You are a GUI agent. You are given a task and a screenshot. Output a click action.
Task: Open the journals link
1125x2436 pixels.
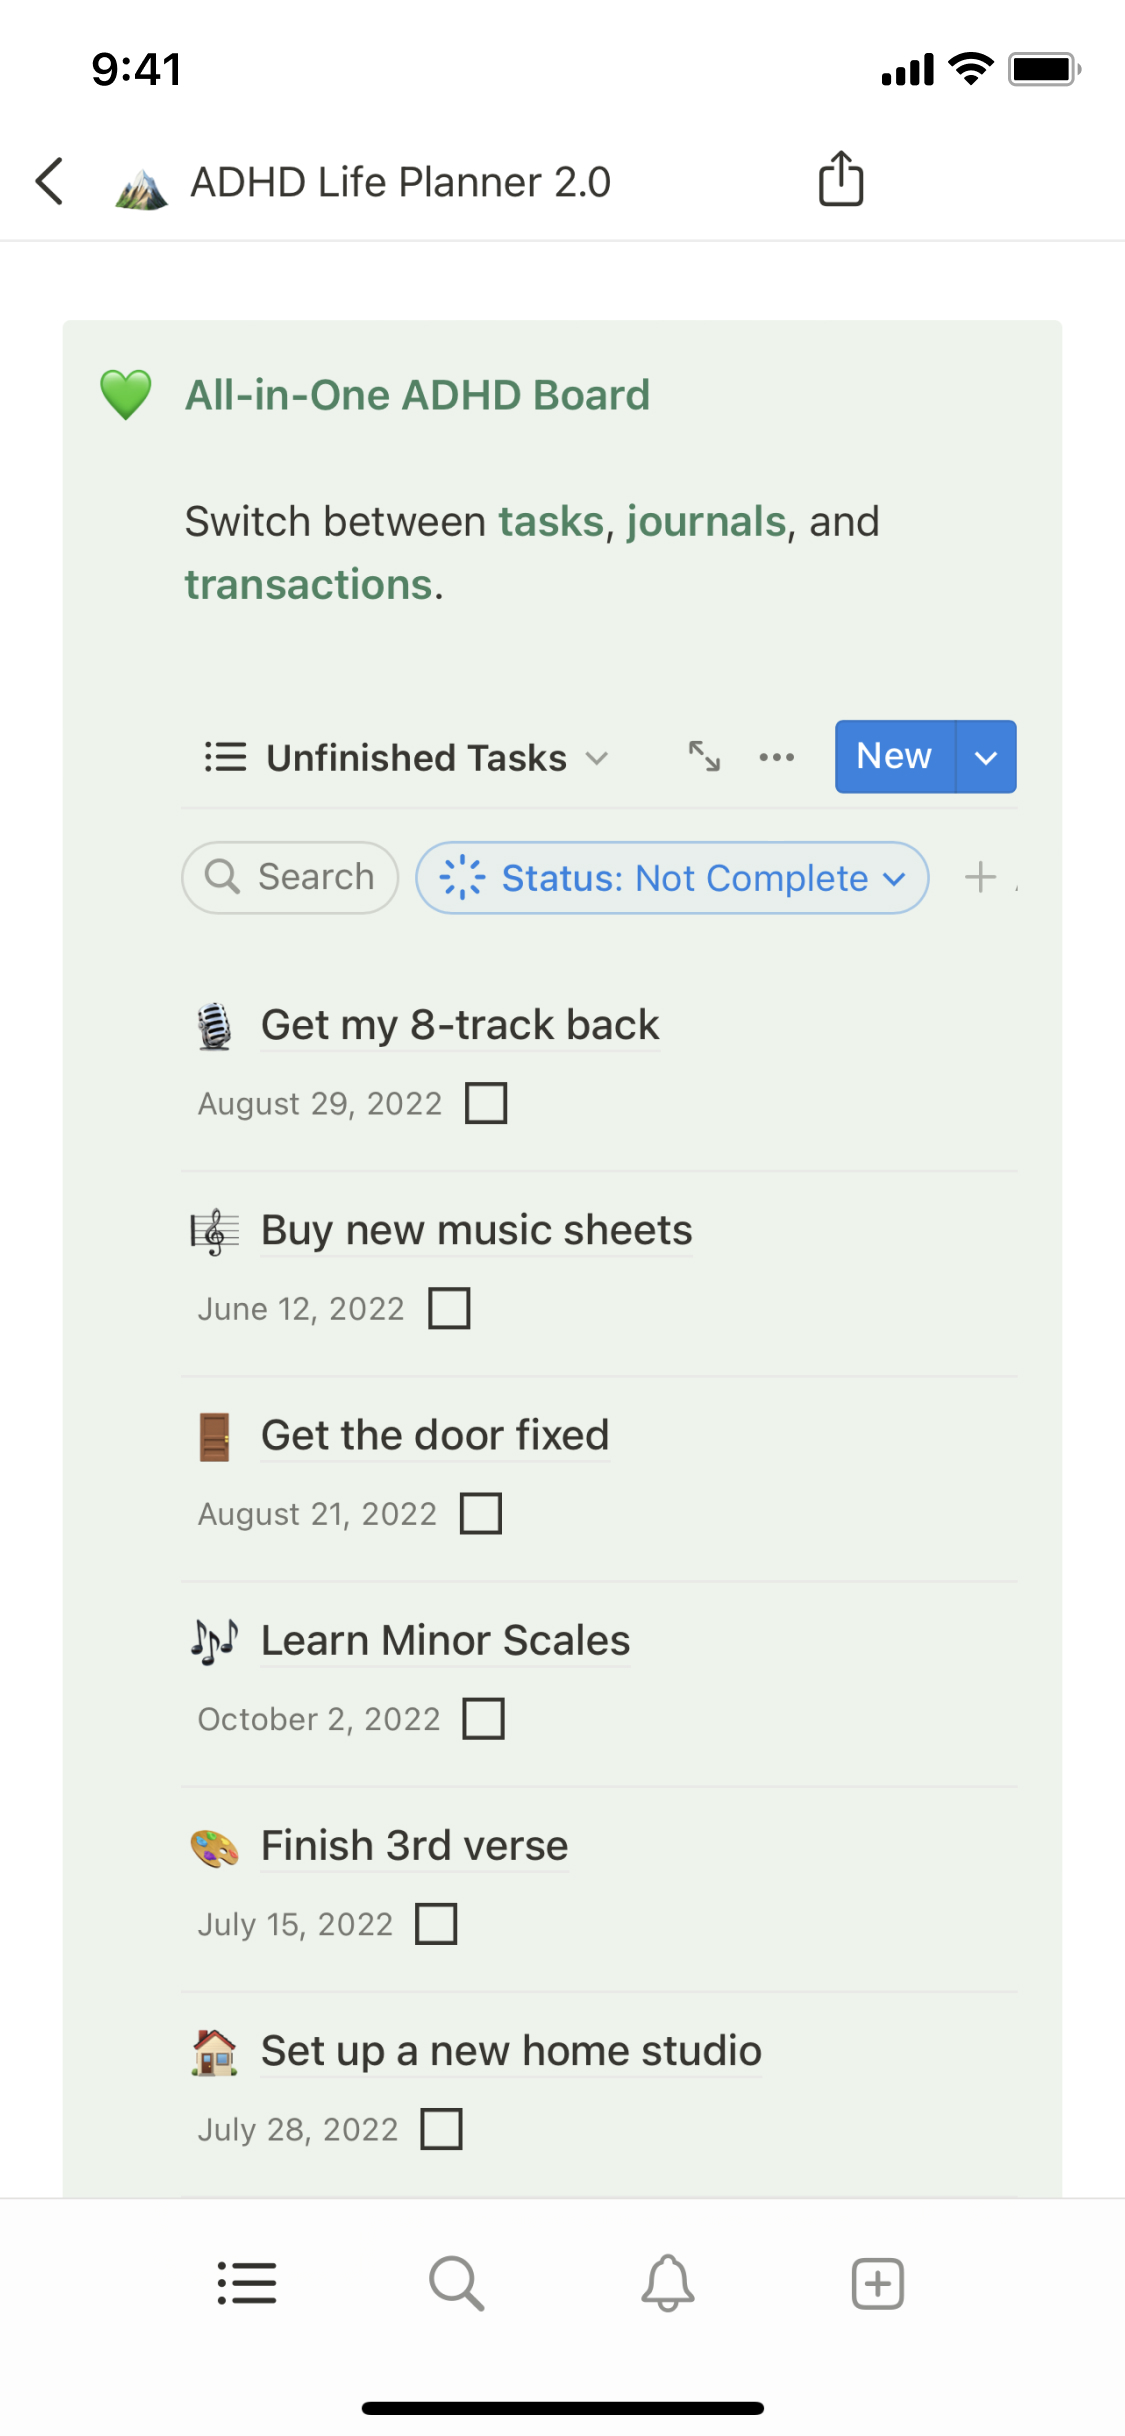pos(706,522)
